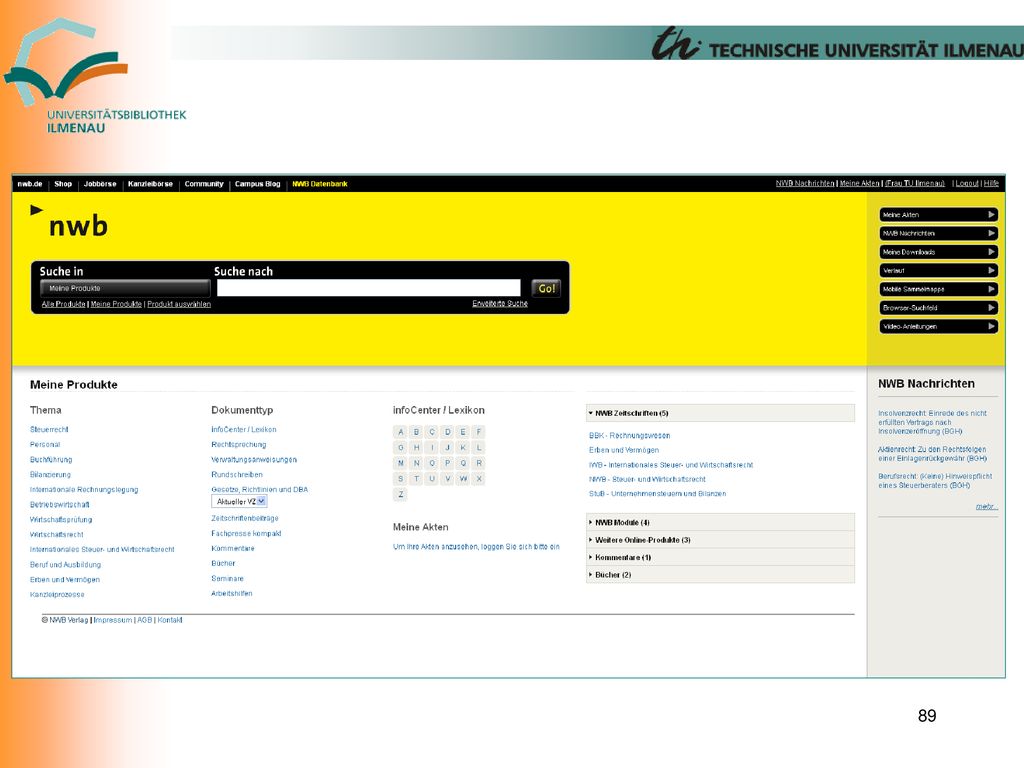Open the Wirtschaftsprüfung topic link
The image size is (1024, 768).
61,520
